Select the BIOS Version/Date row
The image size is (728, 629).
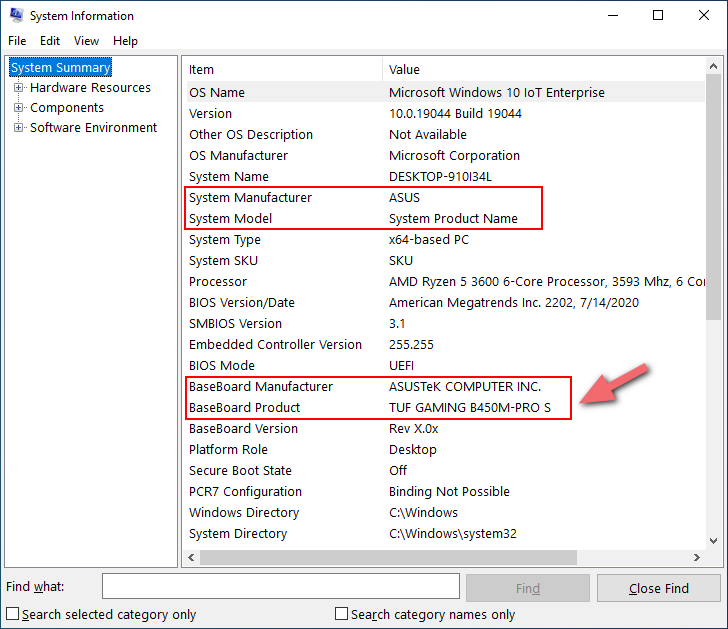pyautogui.click(x=446, y=302)
